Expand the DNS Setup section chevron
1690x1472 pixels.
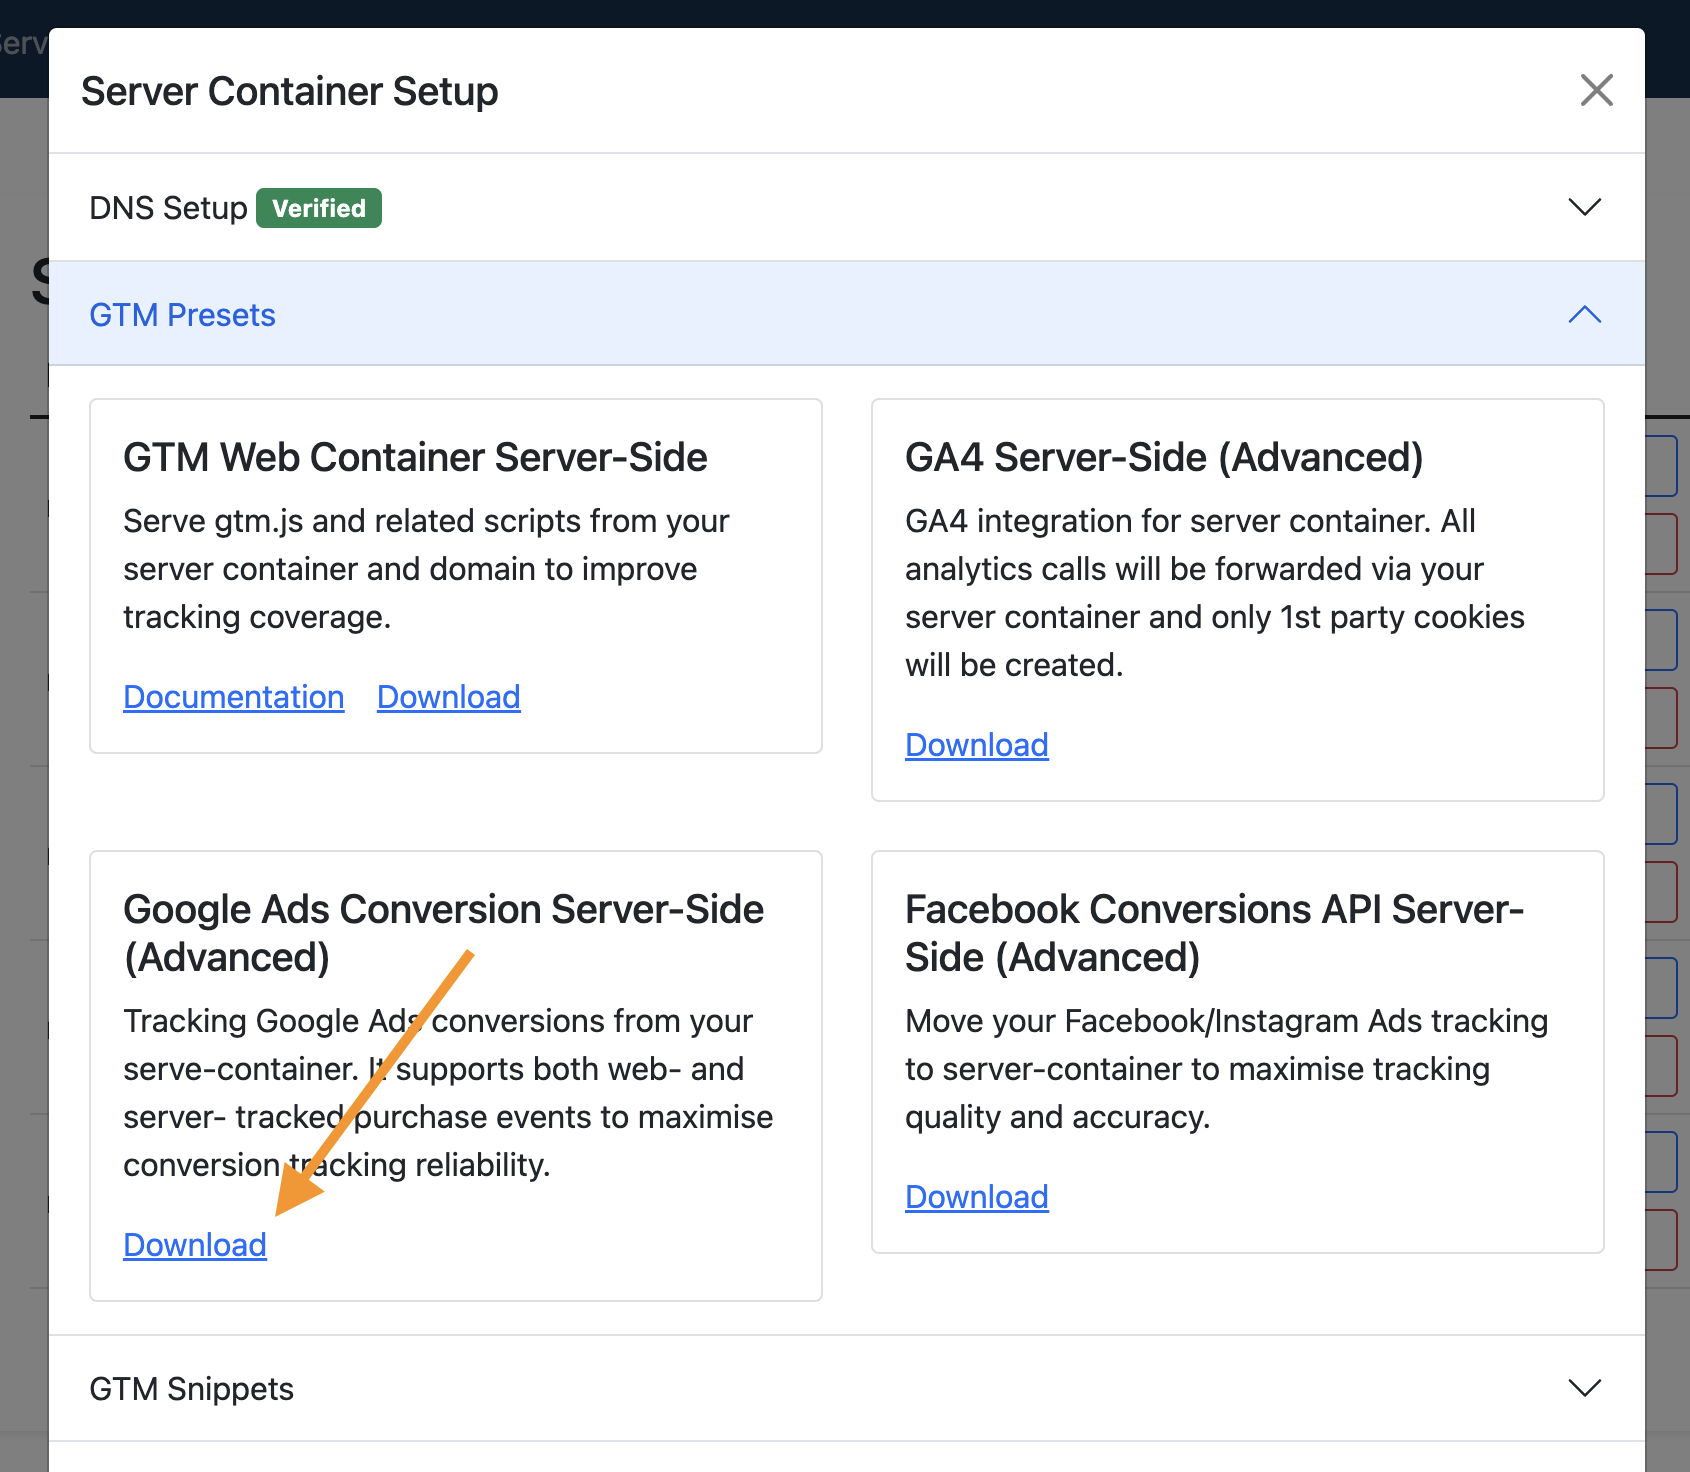pos(1585,207)
